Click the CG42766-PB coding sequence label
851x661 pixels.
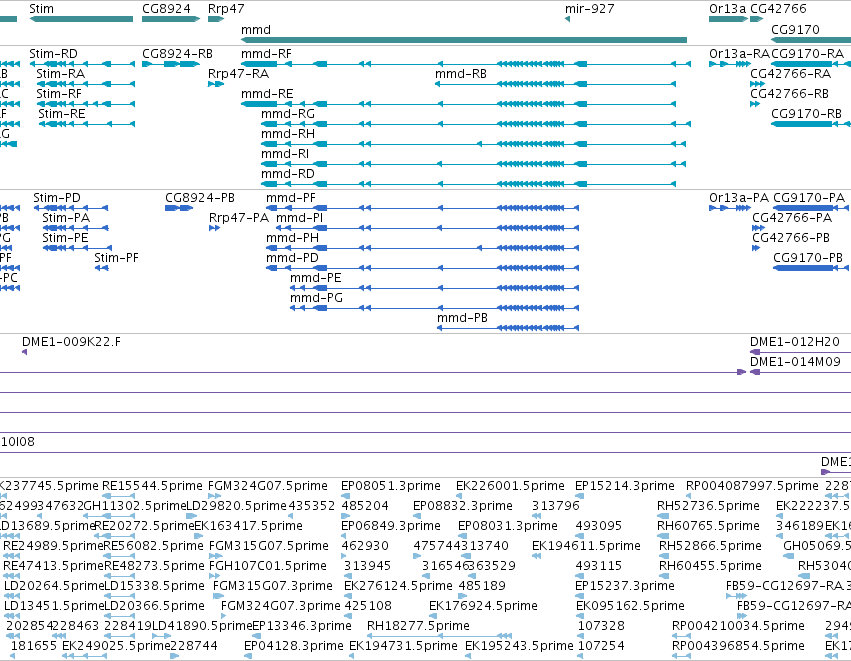(x=791, y=238)
